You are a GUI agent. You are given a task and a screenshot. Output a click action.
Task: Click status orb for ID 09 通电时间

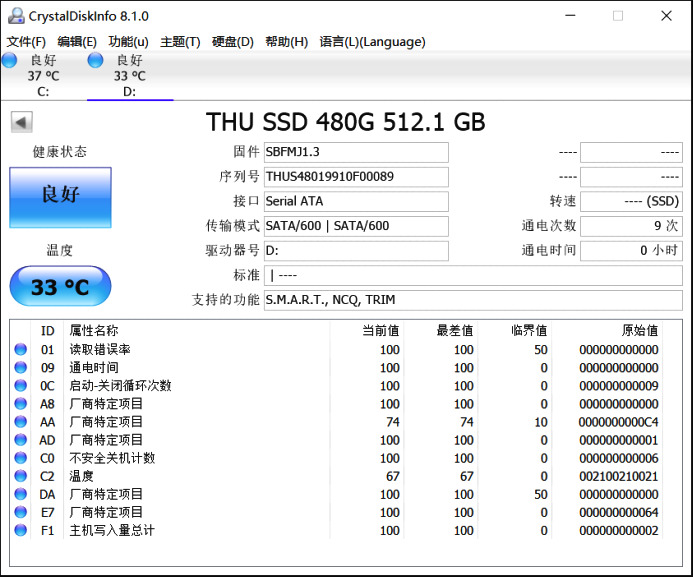tap(20, 368)
